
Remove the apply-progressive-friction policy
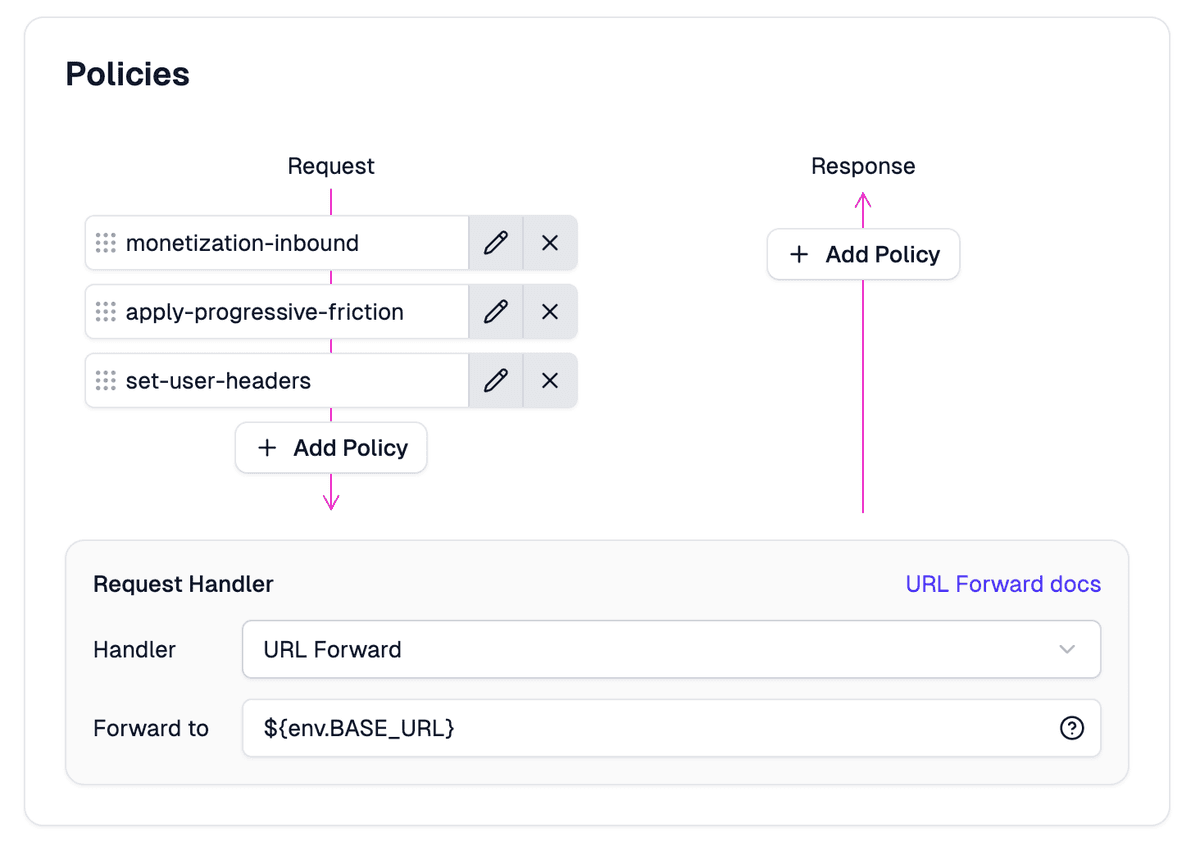coord(549,311)
